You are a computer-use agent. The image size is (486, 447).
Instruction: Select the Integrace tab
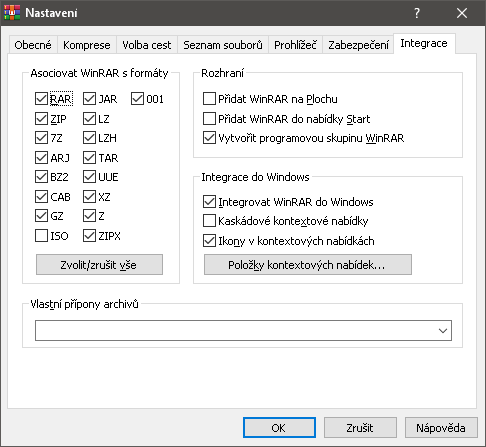[424, 43]
